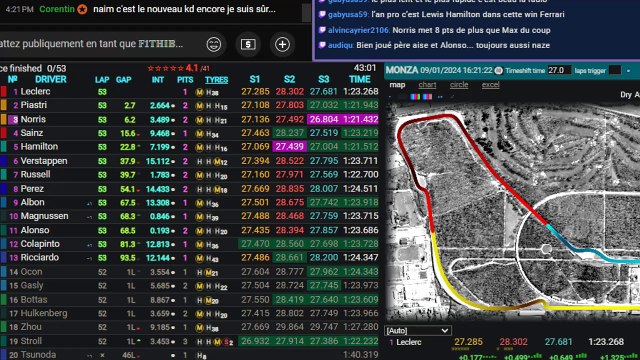This screenshot has width=640, height=360.
Task: Click the S1 sector column header
Action: coord(254,80)
